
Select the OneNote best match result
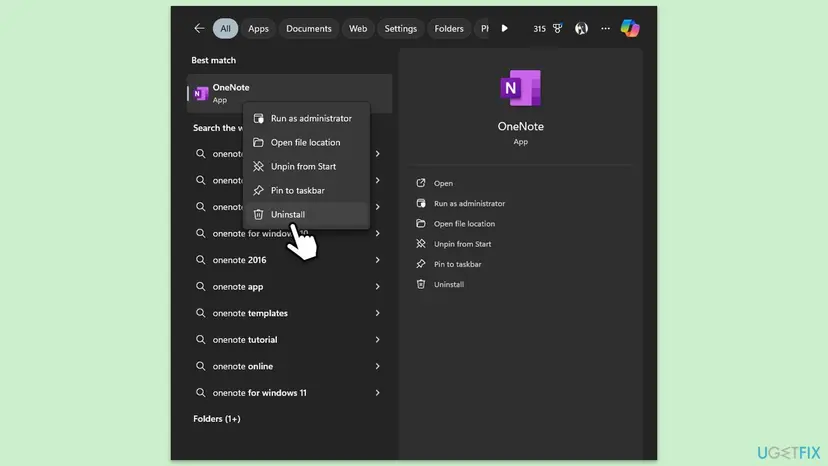click(x=289, y=93)
